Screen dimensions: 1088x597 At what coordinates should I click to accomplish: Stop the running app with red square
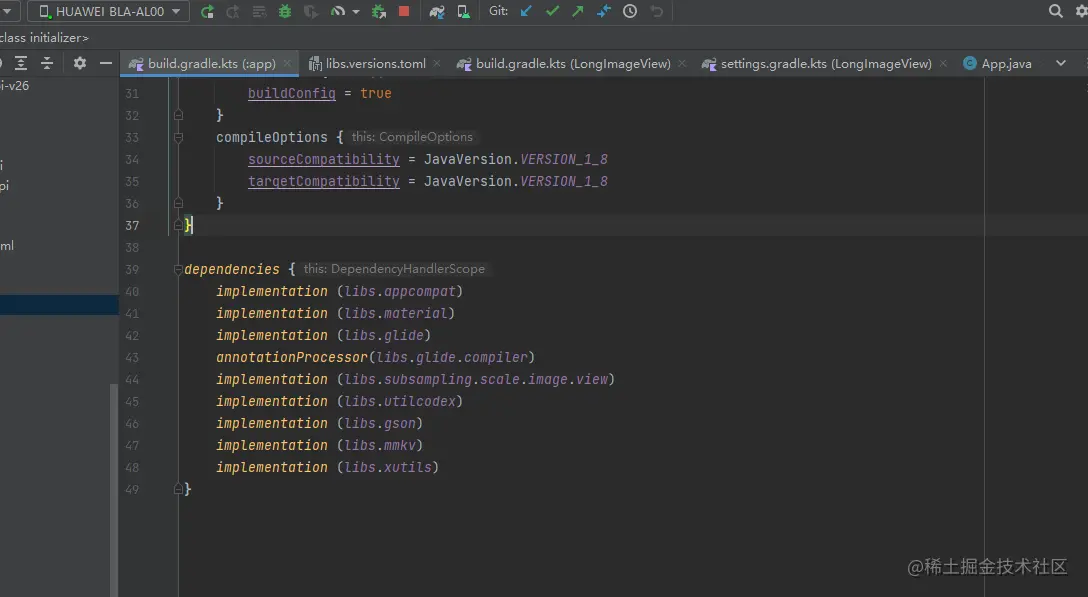(403, 11)
